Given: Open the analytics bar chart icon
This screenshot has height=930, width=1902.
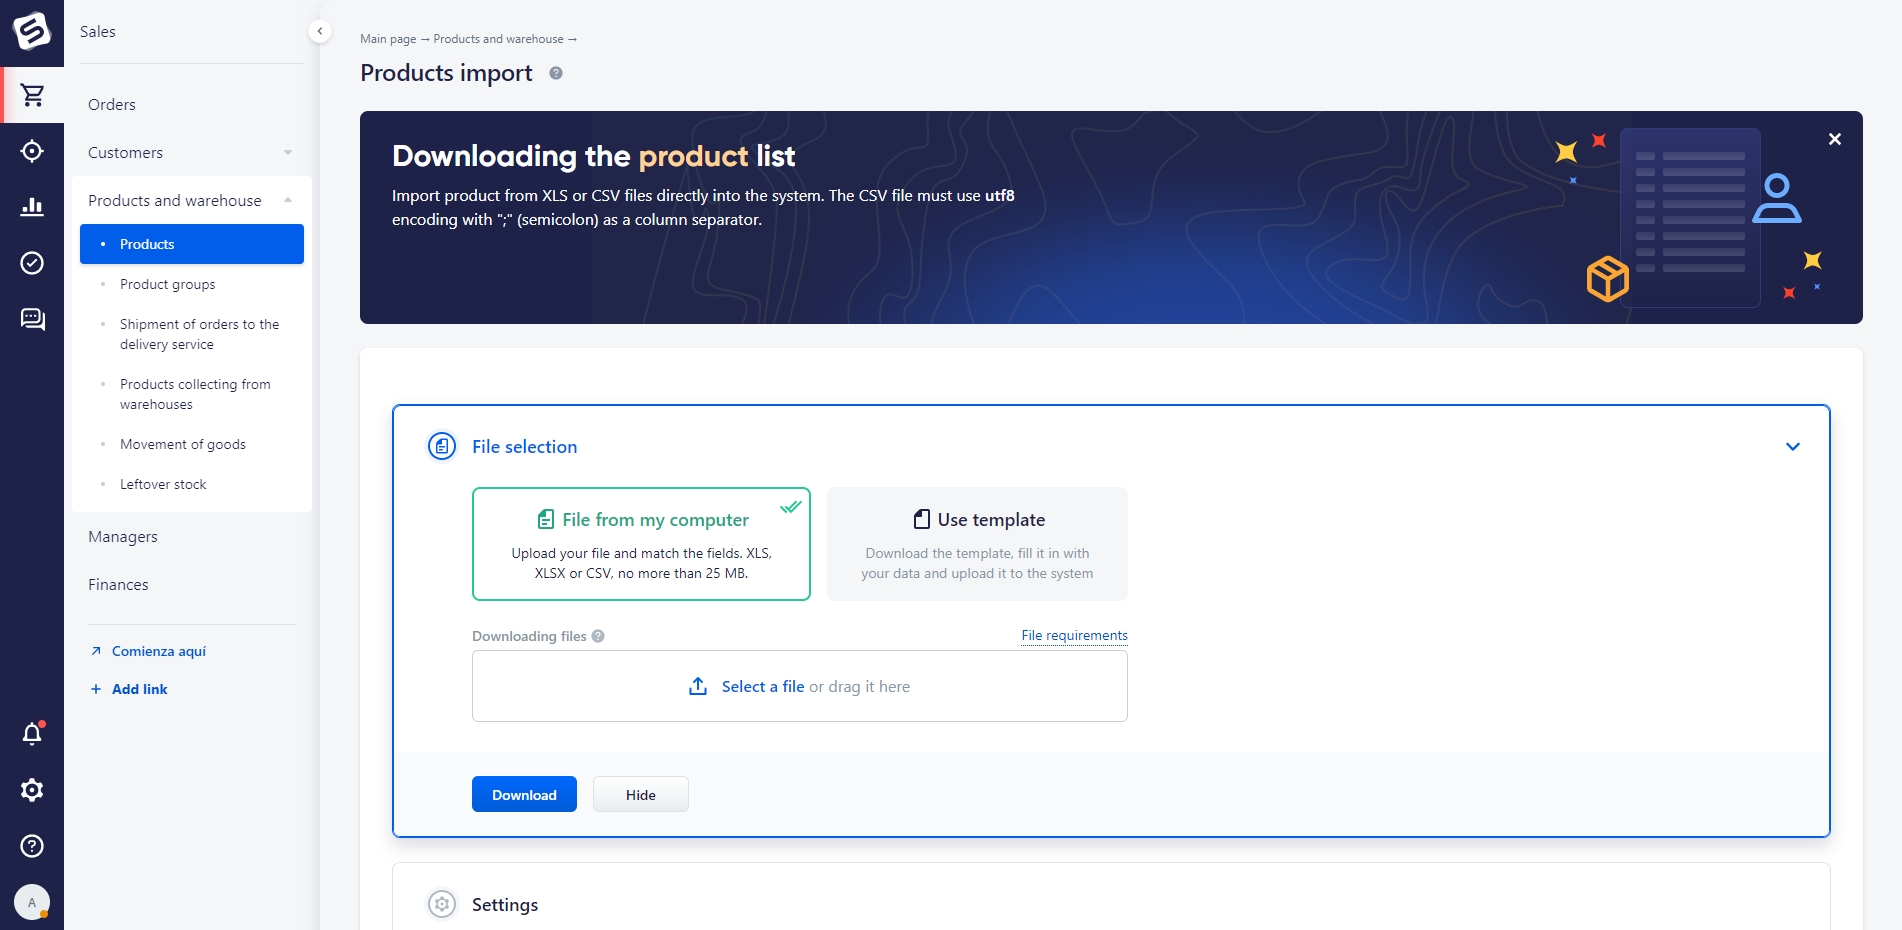Looking at the screenshot, I should click(x=32, y=207).
